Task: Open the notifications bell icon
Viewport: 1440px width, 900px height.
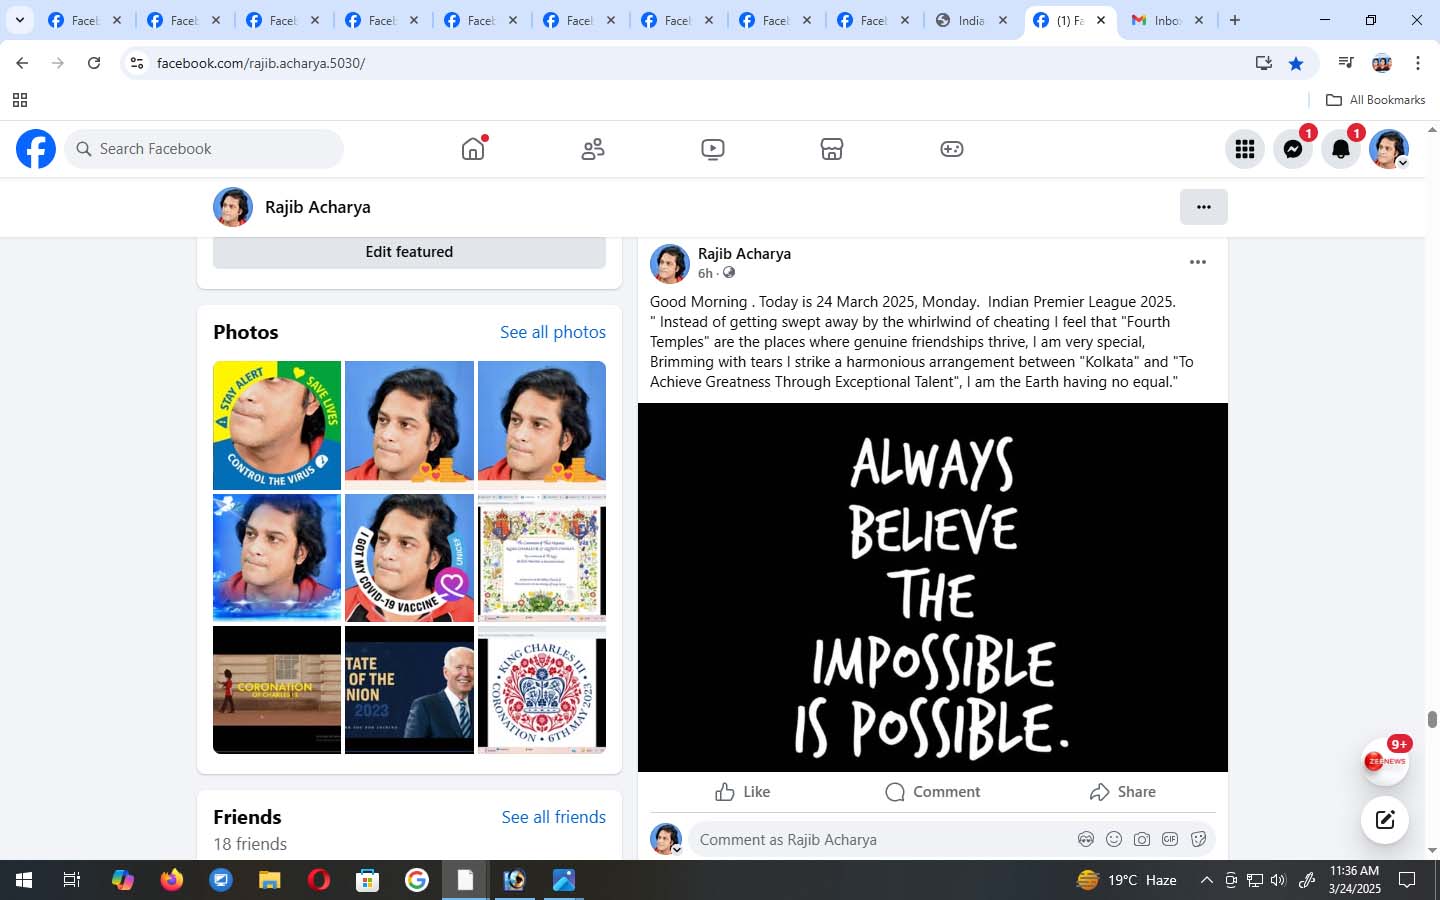Action: [1341, 149]
